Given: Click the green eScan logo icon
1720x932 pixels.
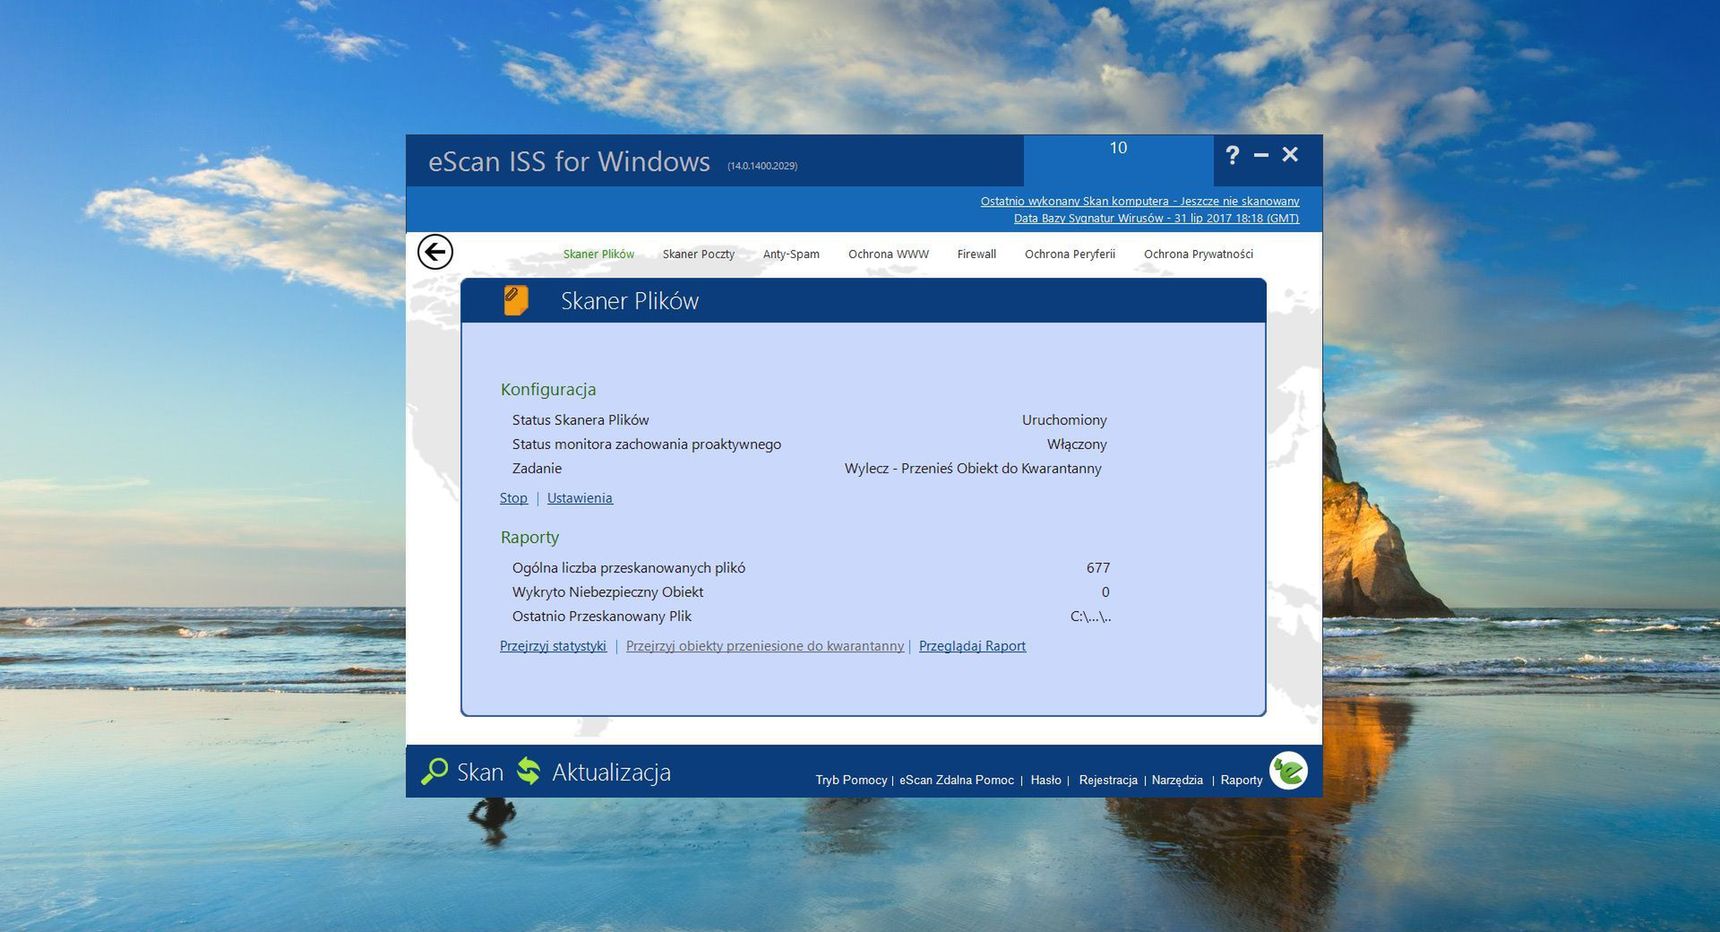Looking at the screenshot, I should (1289, 771).
